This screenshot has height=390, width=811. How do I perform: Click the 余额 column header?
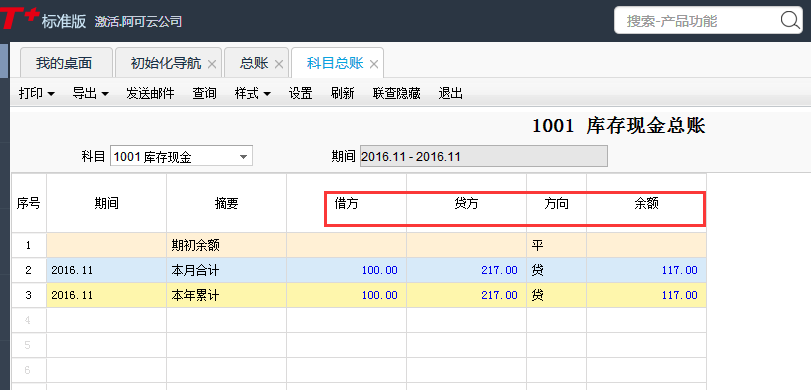[x=647, y=203]
